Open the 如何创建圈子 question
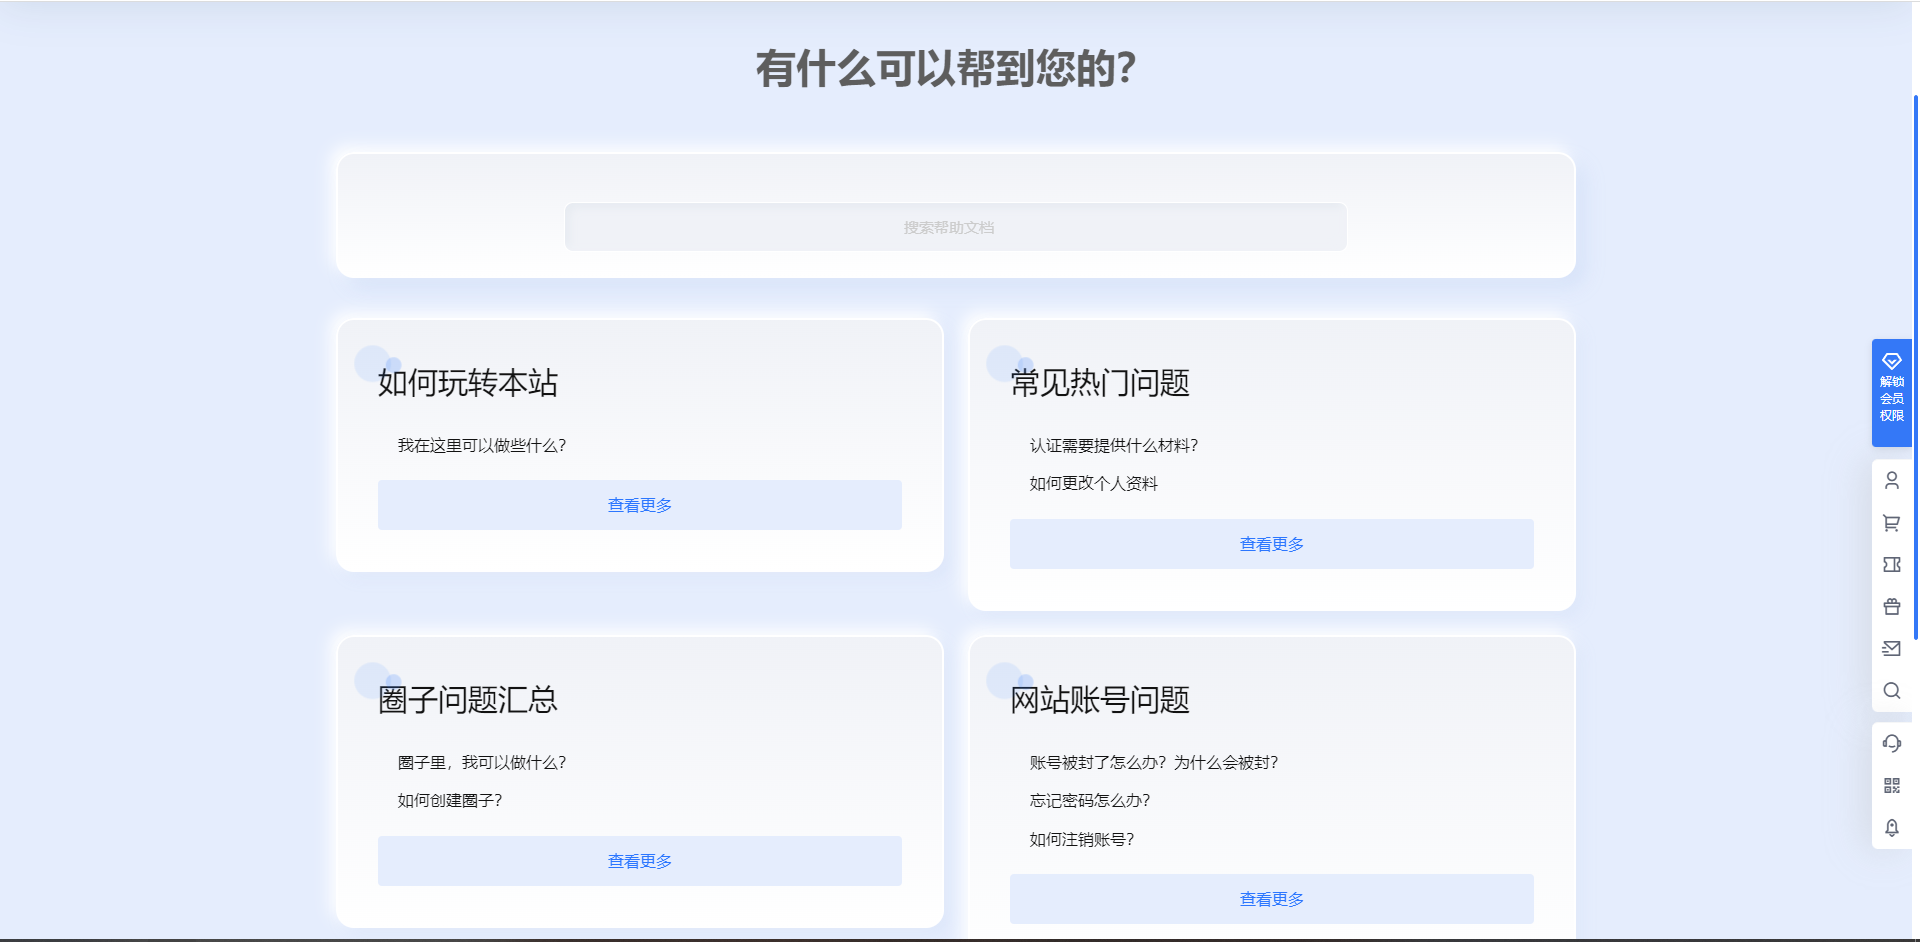The width and height of the screenshot is (1920, 942). pyautogui.click(x=449, y=800)
